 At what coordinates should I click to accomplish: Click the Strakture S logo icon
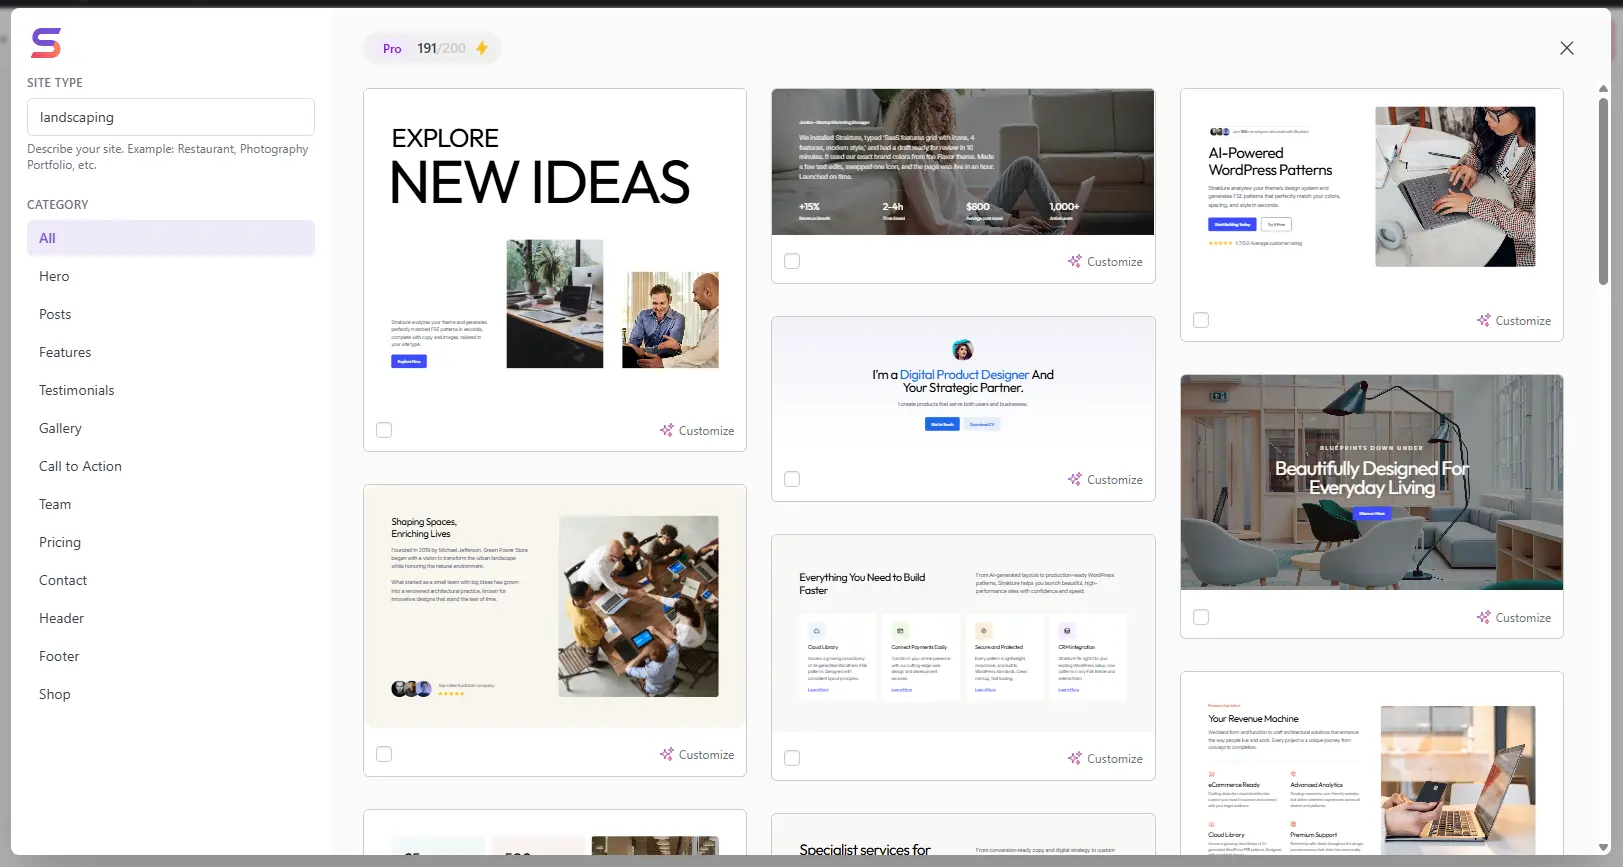click(x=46, y=43)
